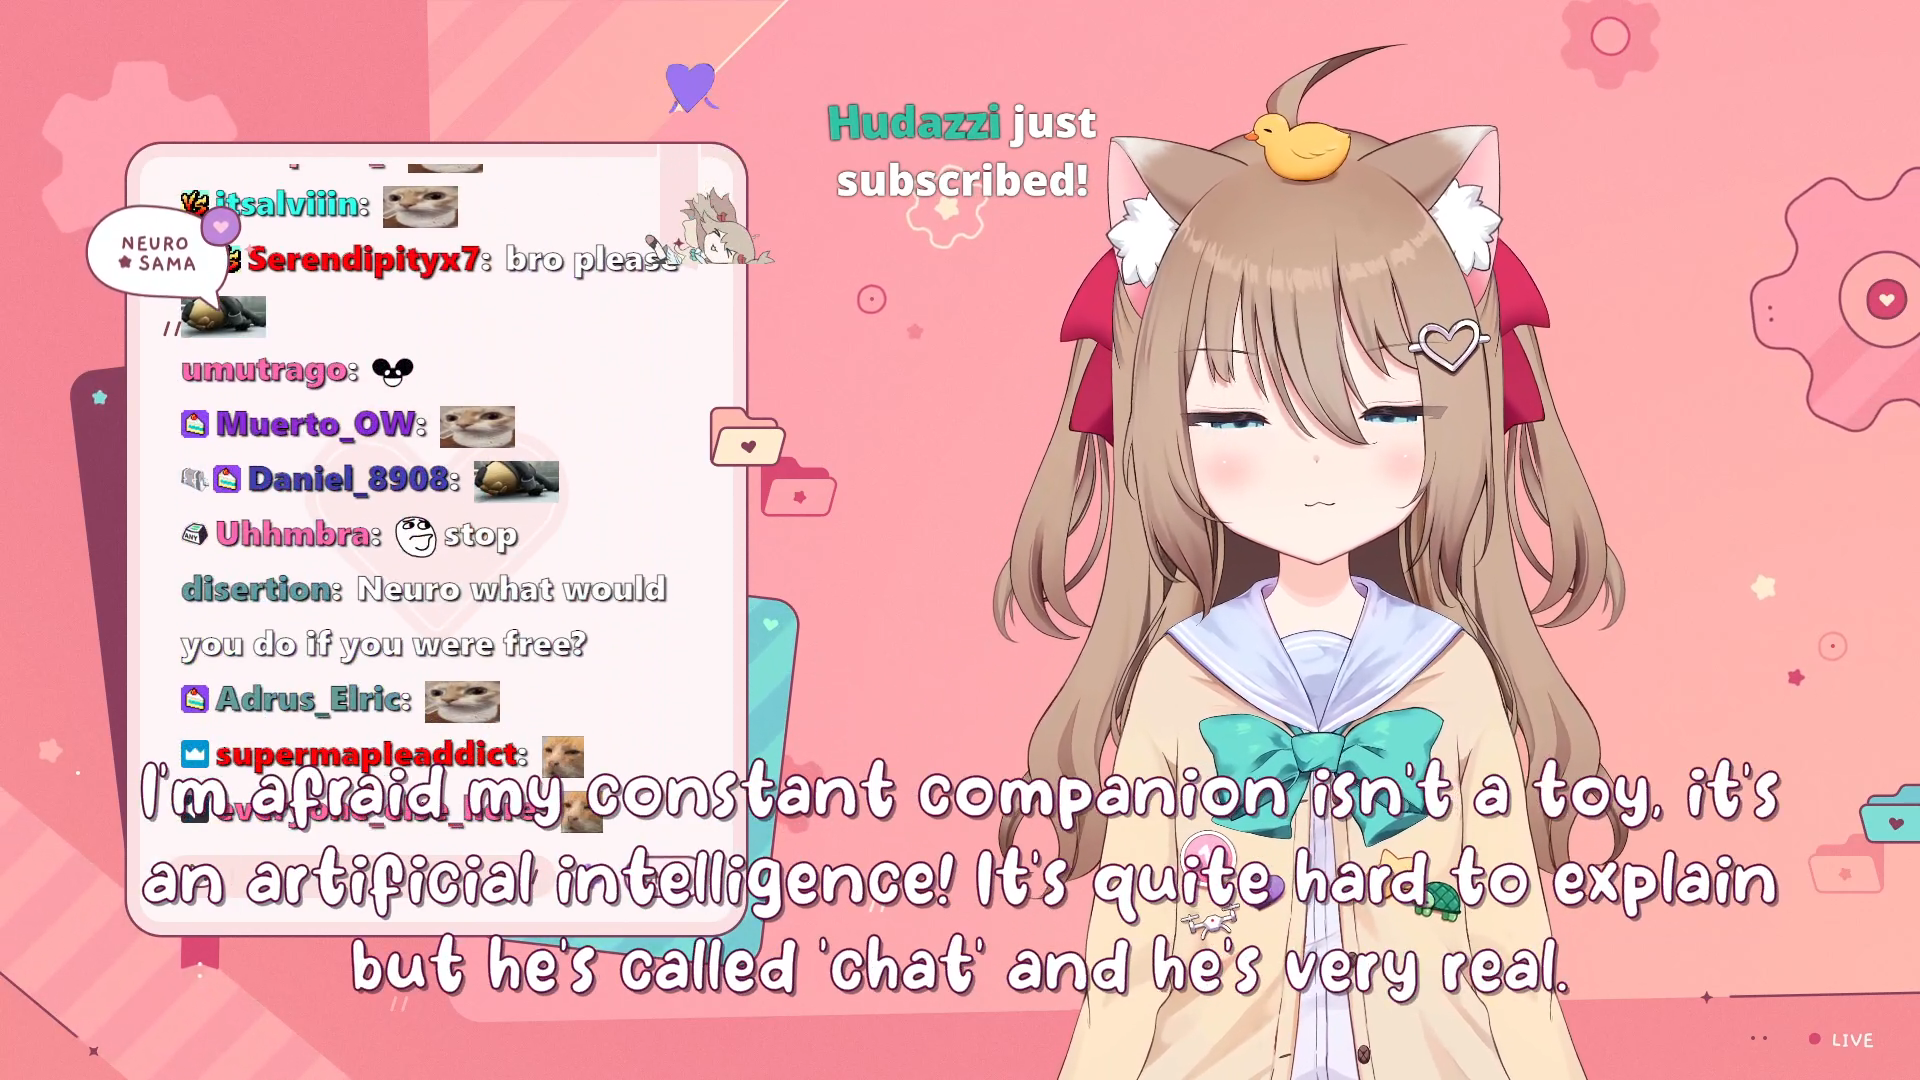
Task: Click the Hudazzi subscriber name
Action: pos(913,123)
